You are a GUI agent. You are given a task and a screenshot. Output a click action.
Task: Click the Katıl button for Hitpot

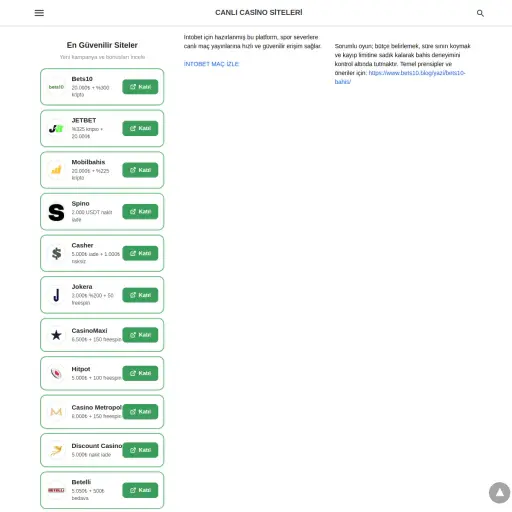pos(140,373)
